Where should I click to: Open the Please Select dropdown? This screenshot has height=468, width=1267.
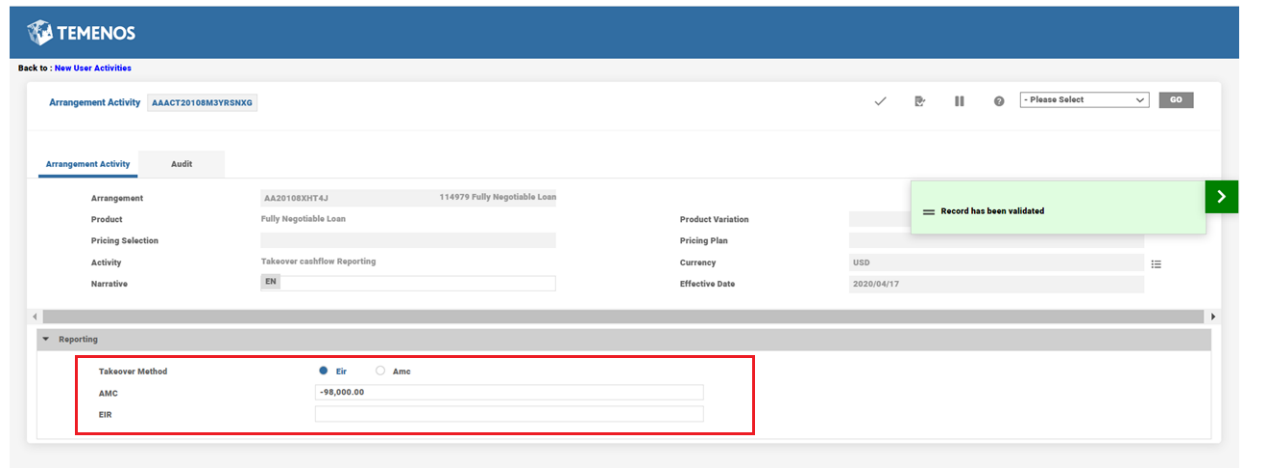(1084, 100)
